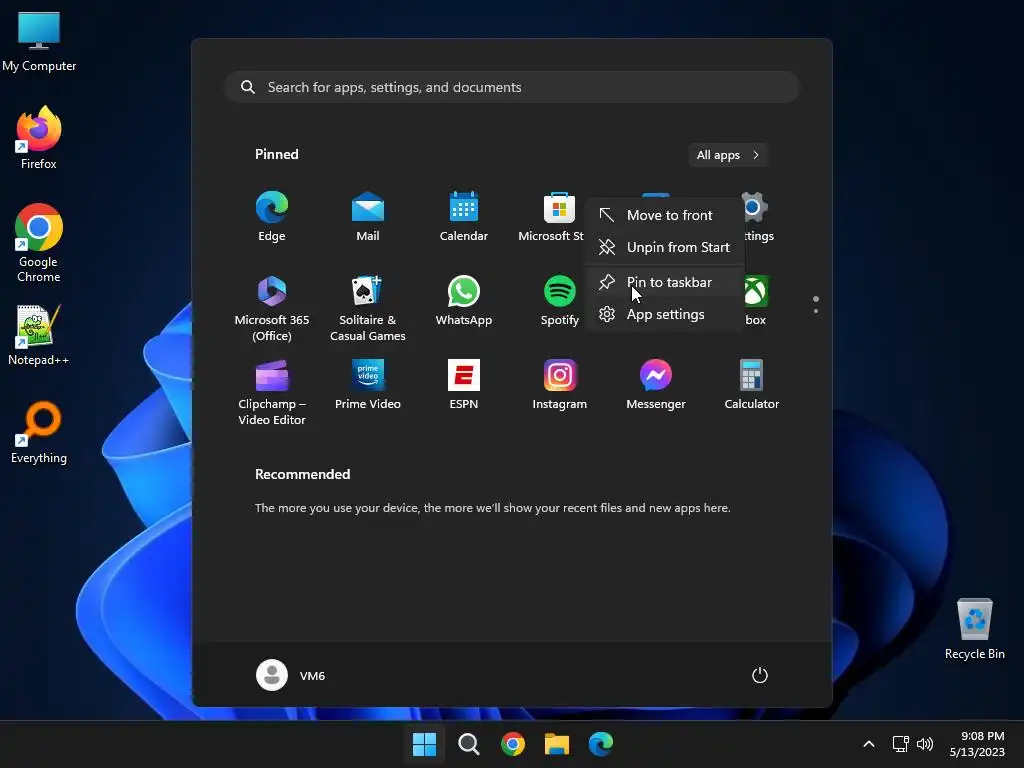Image resolution: width=1024 pixels, height=768 pixels.
Task: Select Pin to taskbar option
Action: pyautogui.click(x=664, y=282)
